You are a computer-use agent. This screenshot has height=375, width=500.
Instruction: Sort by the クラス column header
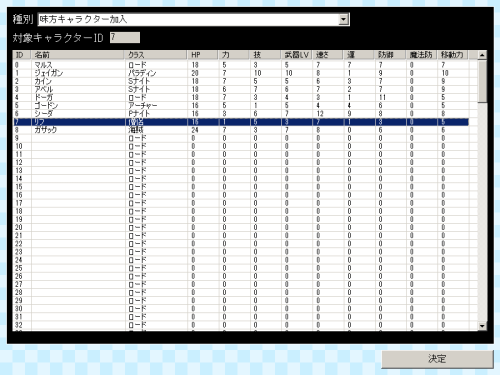pos(156,55)
